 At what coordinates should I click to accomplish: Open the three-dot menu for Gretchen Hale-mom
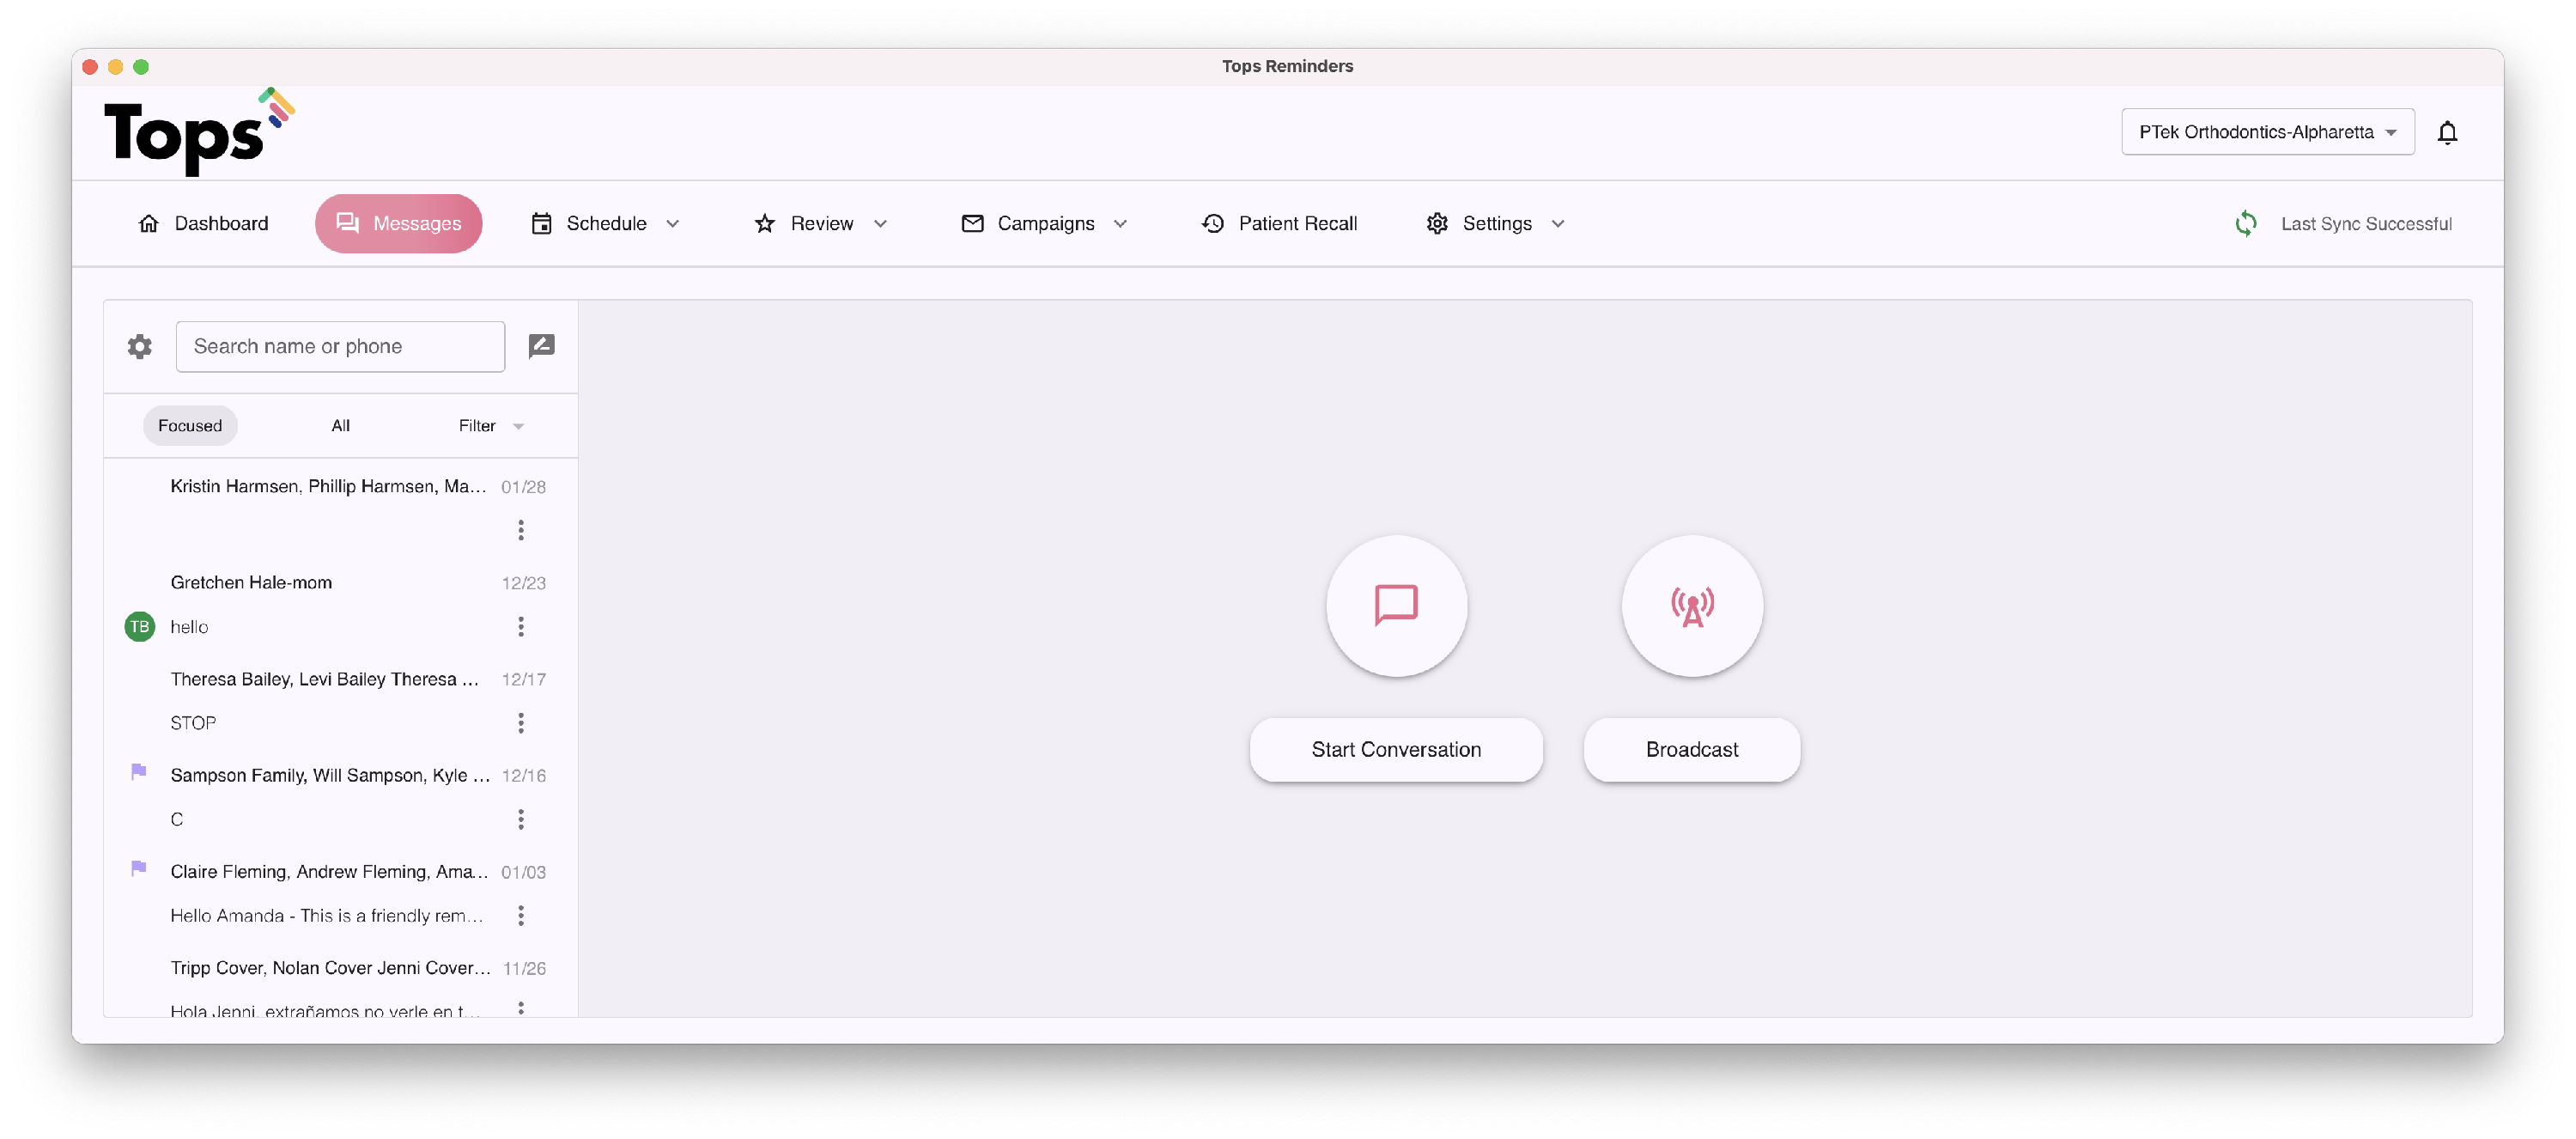520,626
